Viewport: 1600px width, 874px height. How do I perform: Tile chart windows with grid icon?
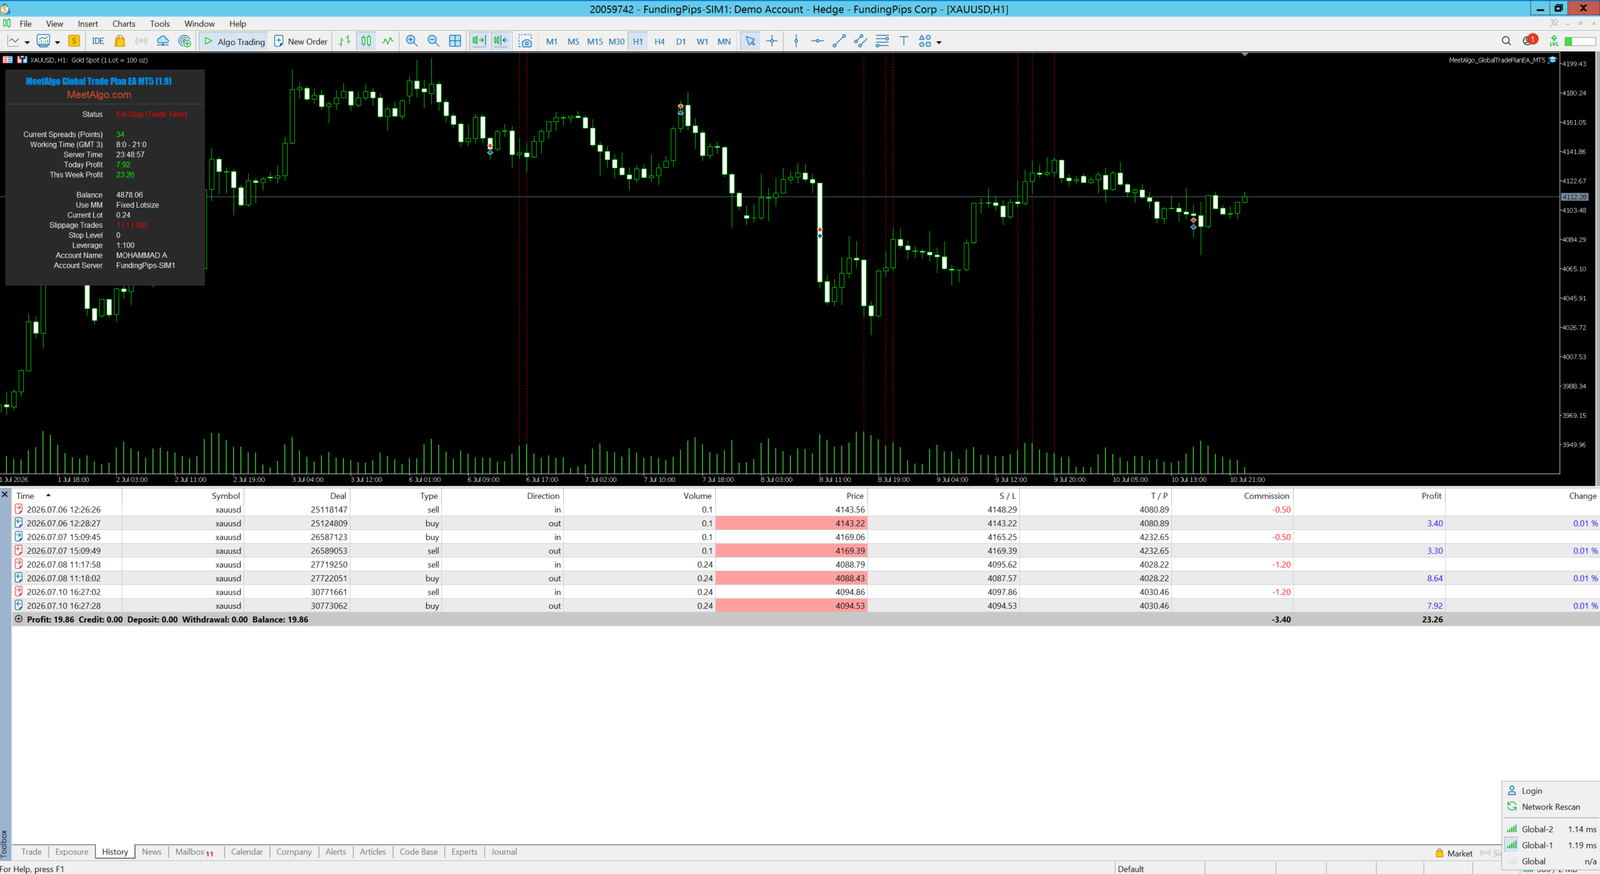click(x=455, y=41)
